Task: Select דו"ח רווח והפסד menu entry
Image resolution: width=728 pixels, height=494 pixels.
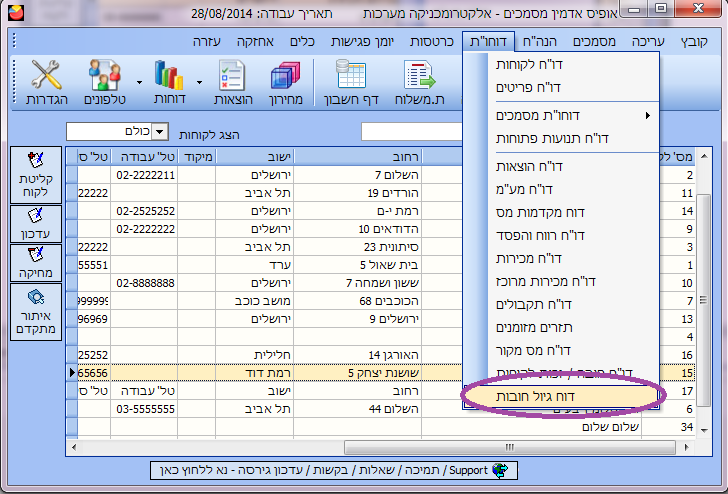Action: click(562, 235)
